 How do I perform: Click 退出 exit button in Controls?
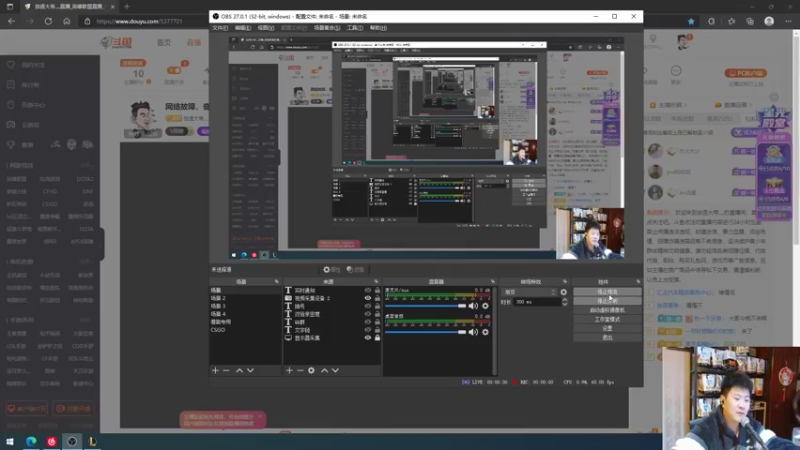pyautogui.click(x=607, y=338)
